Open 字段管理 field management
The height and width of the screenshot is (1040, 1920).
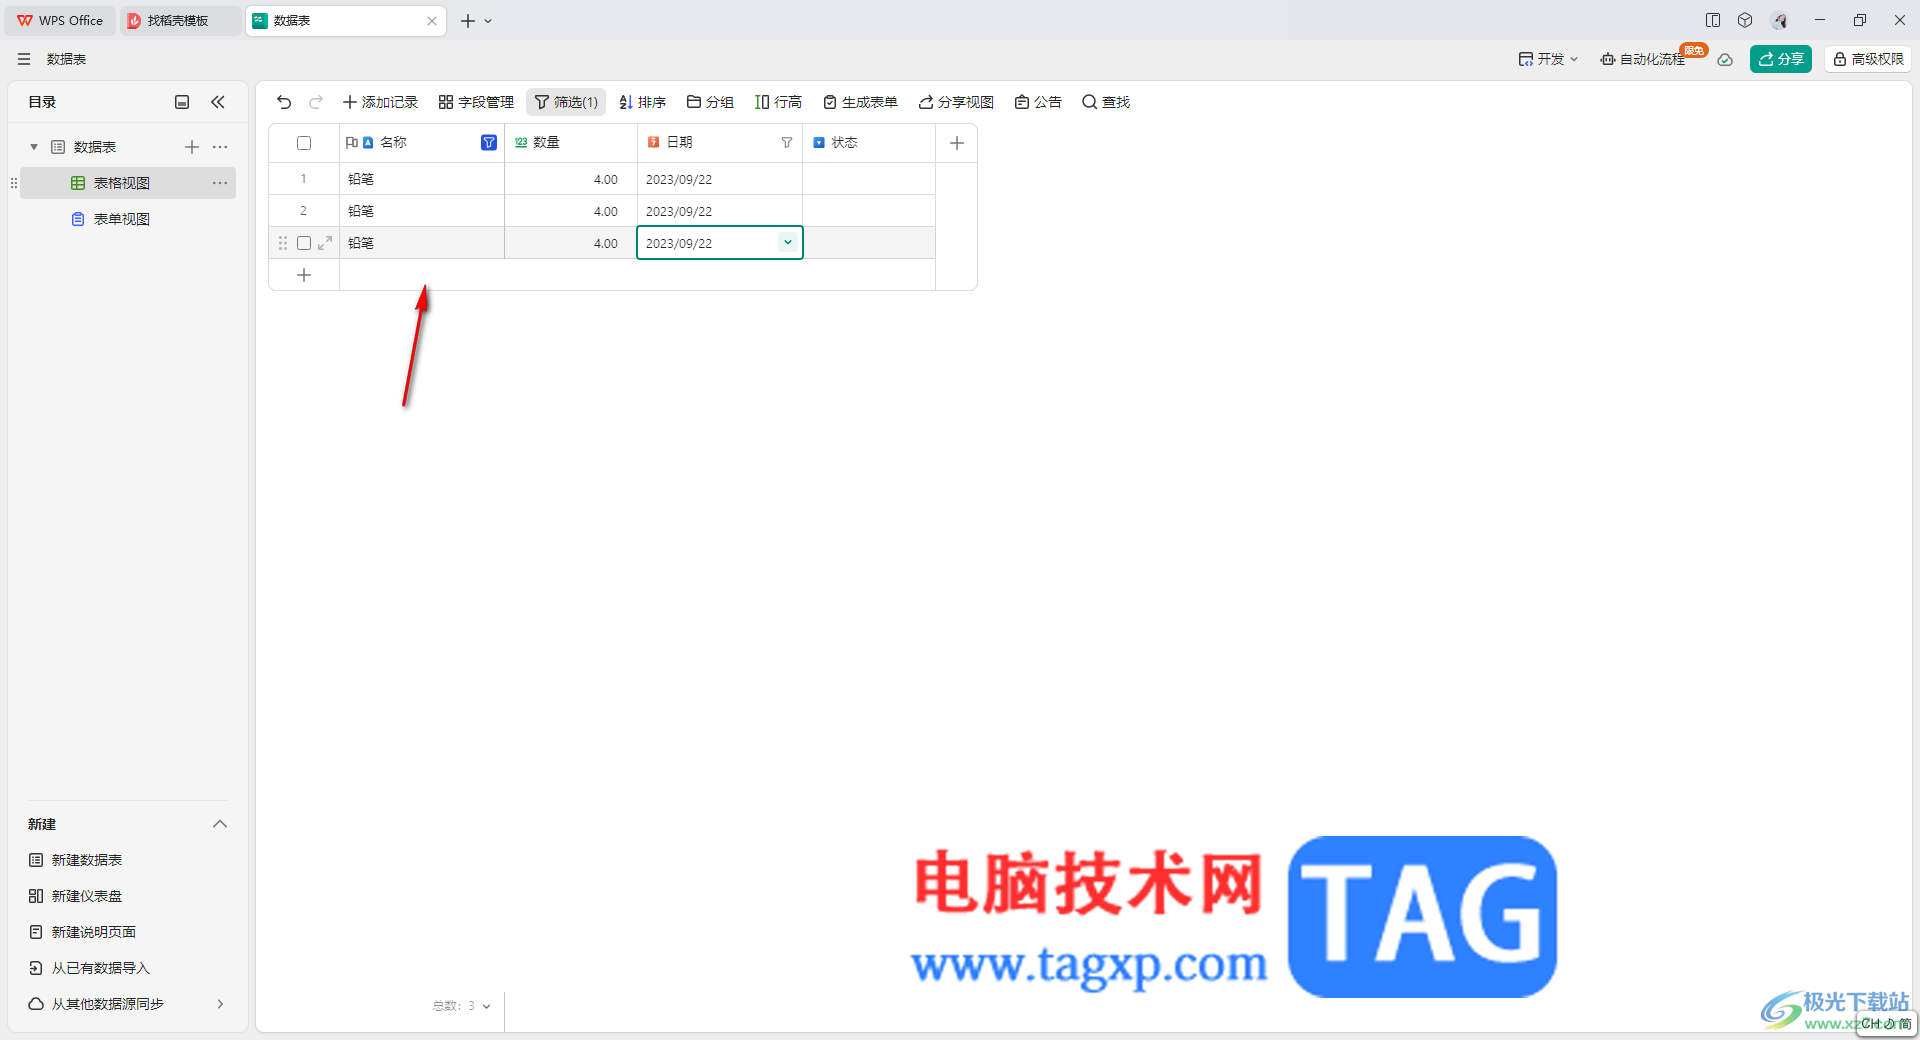coord(476,102)
